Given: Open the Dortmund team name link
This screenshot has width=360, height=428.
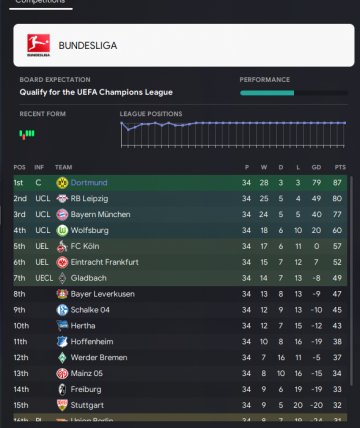Looking at the screenshot, I should pos(89,183).
